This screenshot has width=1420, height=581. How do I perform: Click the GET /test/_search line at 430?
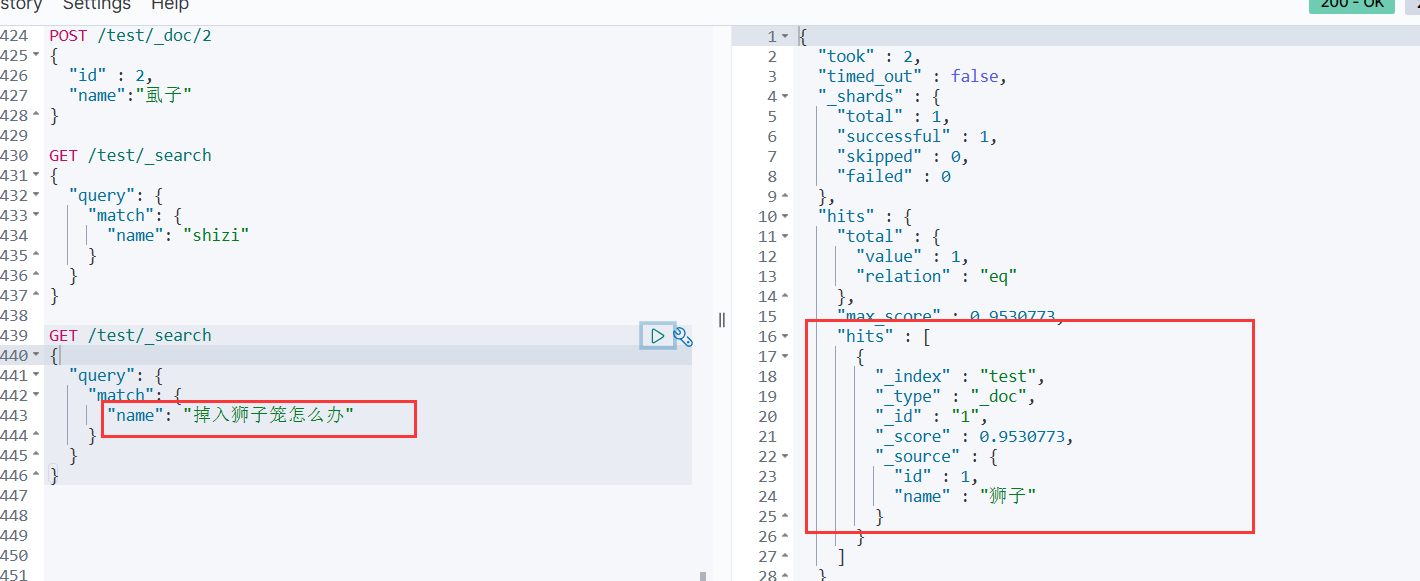click(x=130, y=156)
